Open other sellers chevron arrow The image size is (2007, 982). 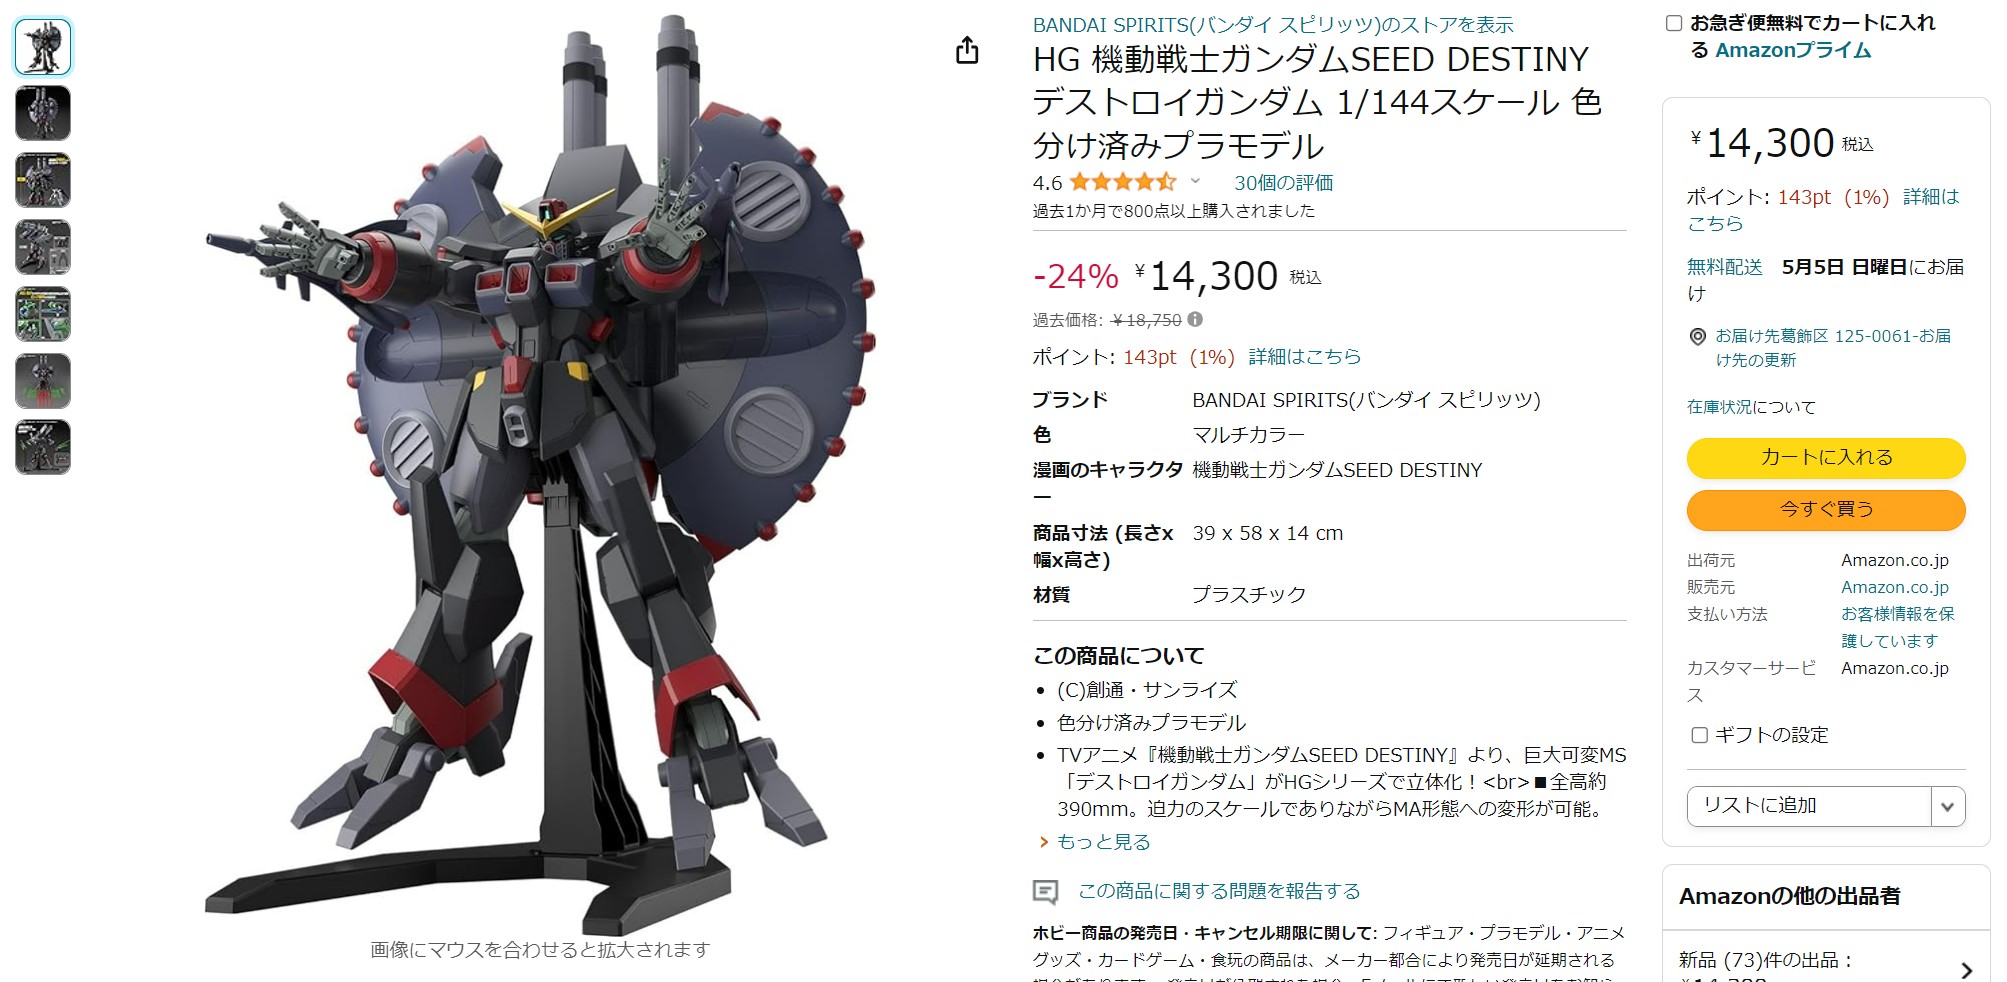click(1966, 970)
